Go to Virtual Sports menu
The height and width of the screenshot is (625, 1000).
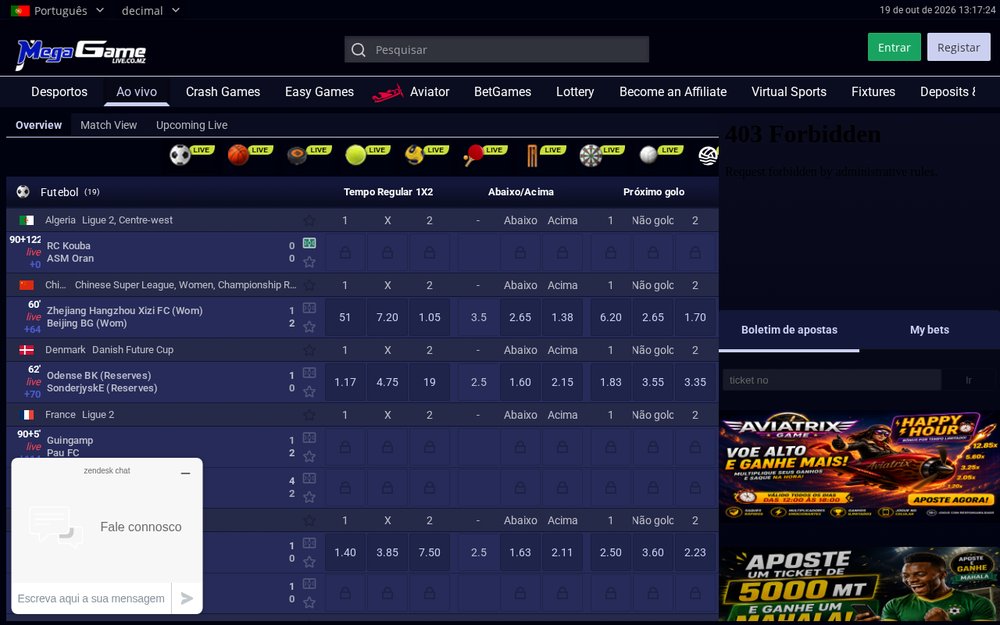[x=789, y=92]
